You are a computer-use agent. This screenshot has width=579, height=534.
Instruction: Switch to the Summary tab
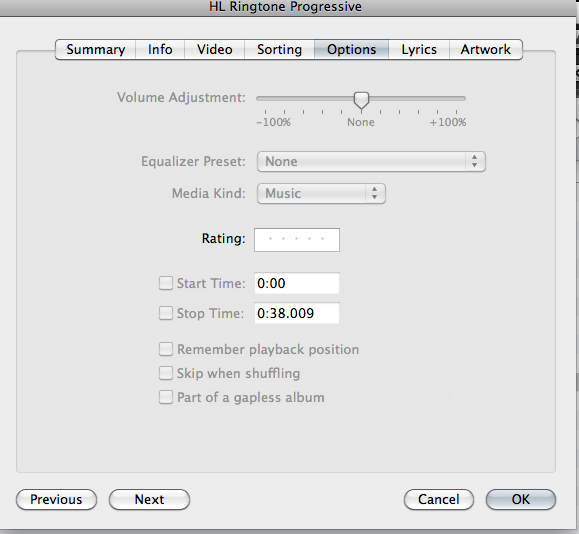[x=96, y=49]
